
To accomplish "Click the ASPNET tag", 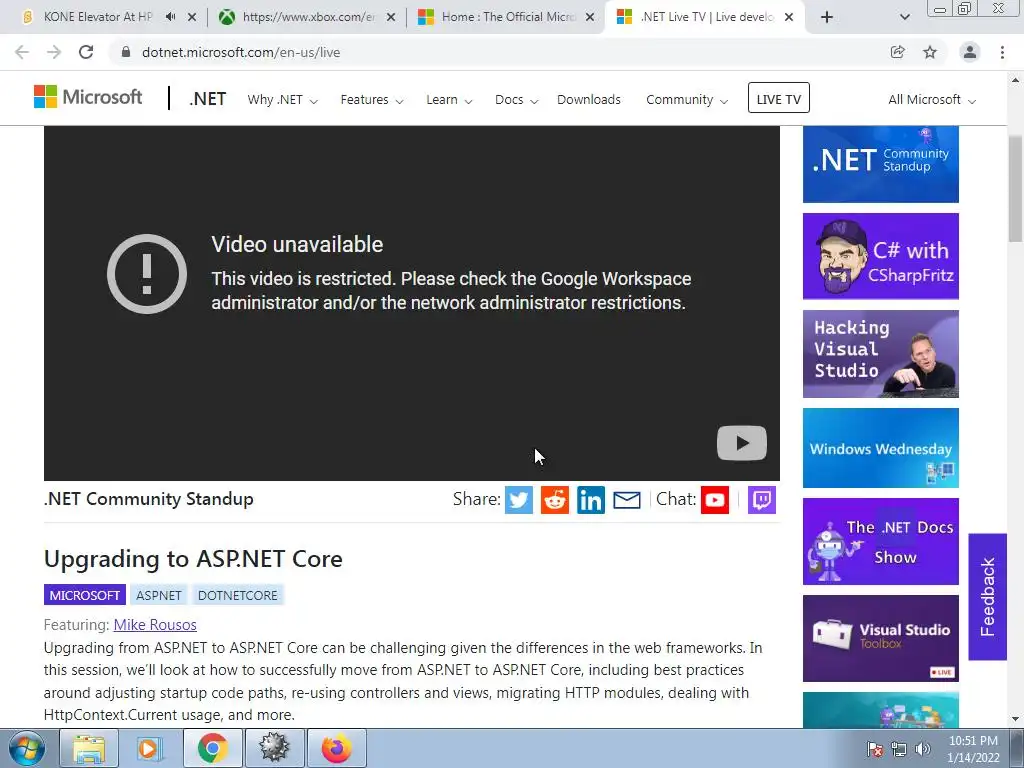I will coord(159,595).
